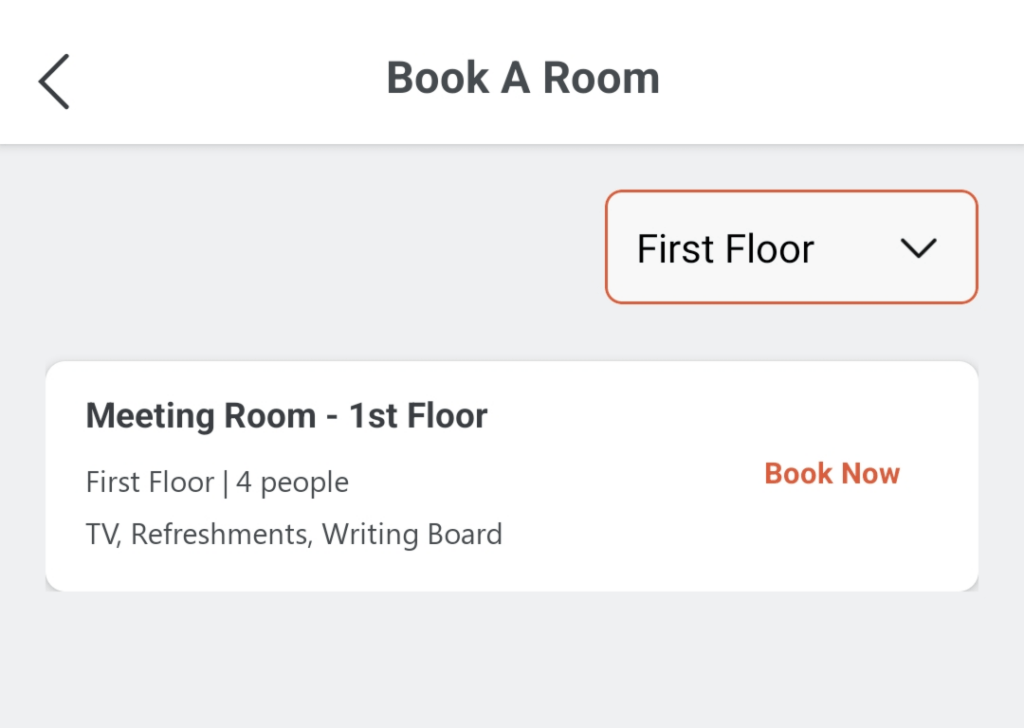
Task: Tap the TV amenity in room card
Action: pyautogui.click(x=101, y=534)
